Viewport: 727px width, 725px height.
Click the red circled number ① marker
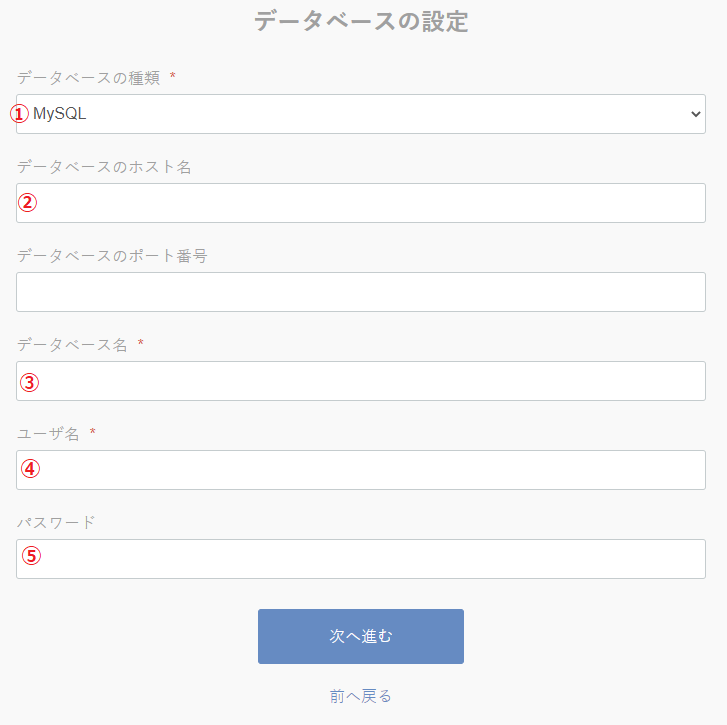click(20, 114)
